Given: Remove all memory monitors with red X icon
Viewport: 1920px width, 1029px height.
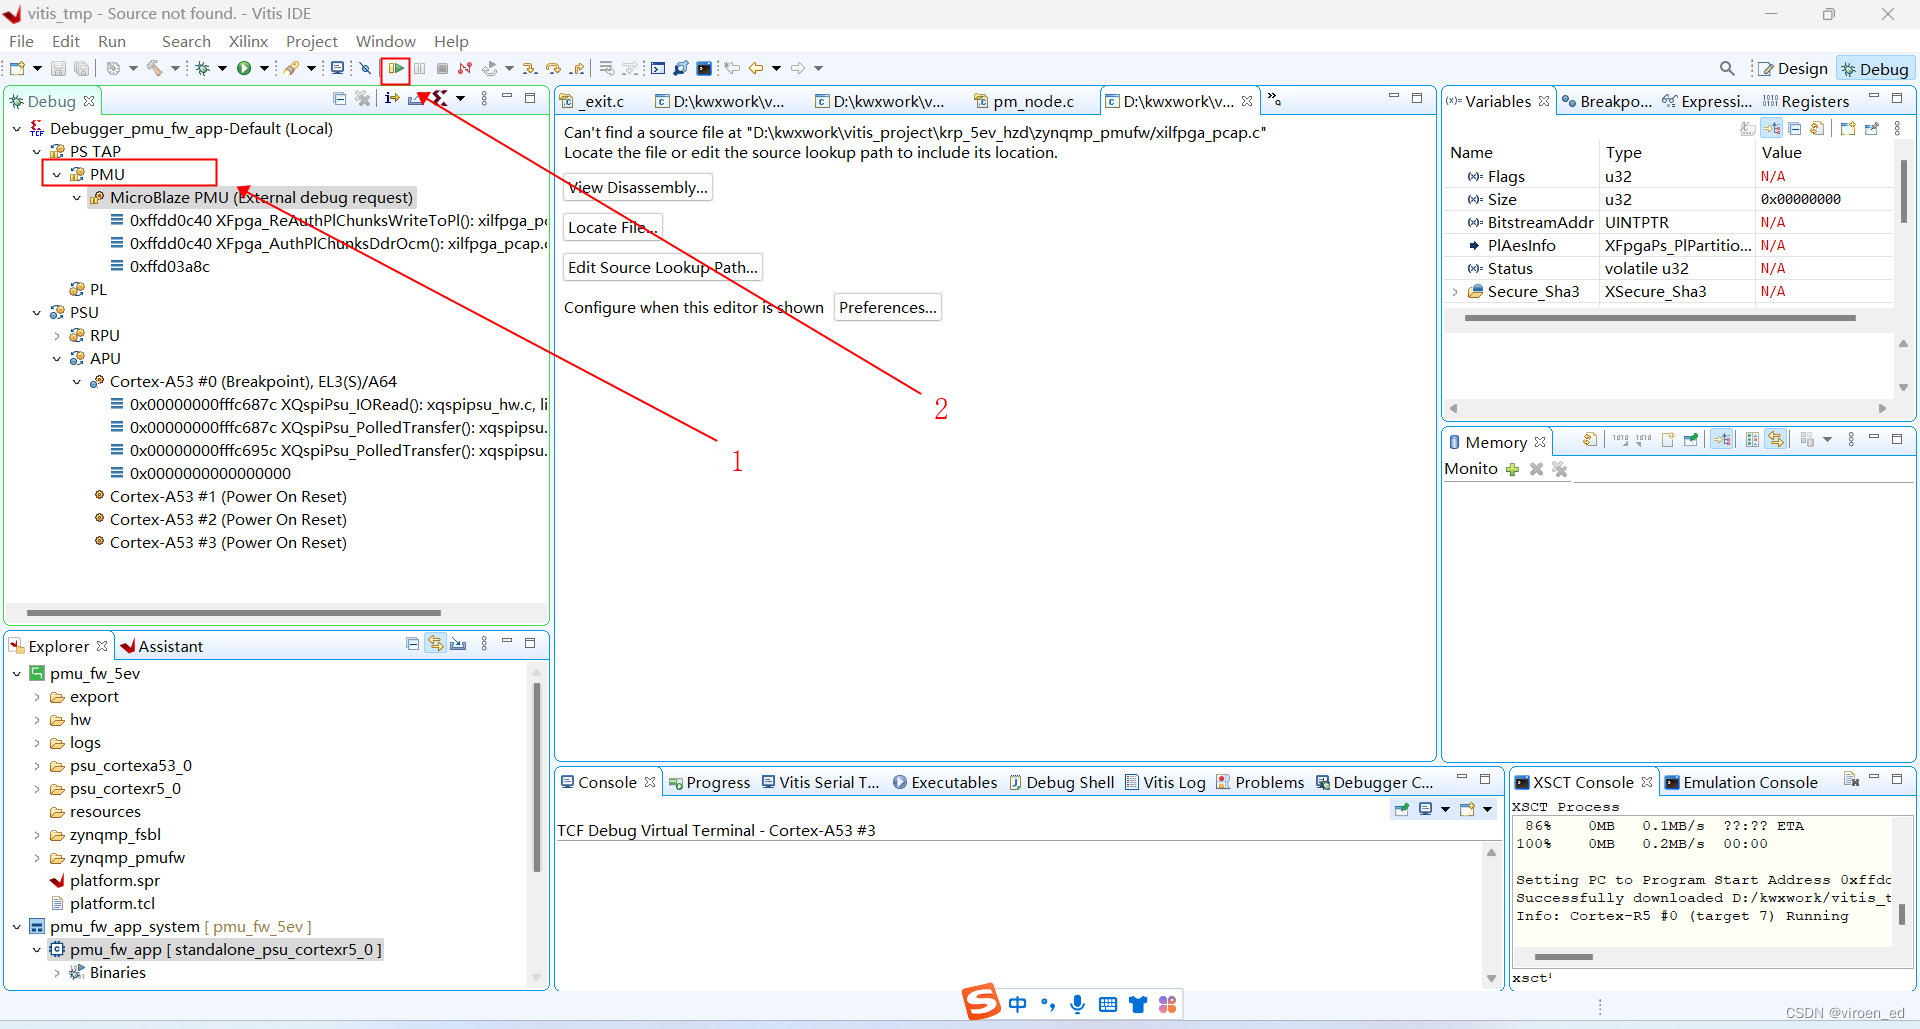Looking at the screenshot, I should click(1560, 469).
